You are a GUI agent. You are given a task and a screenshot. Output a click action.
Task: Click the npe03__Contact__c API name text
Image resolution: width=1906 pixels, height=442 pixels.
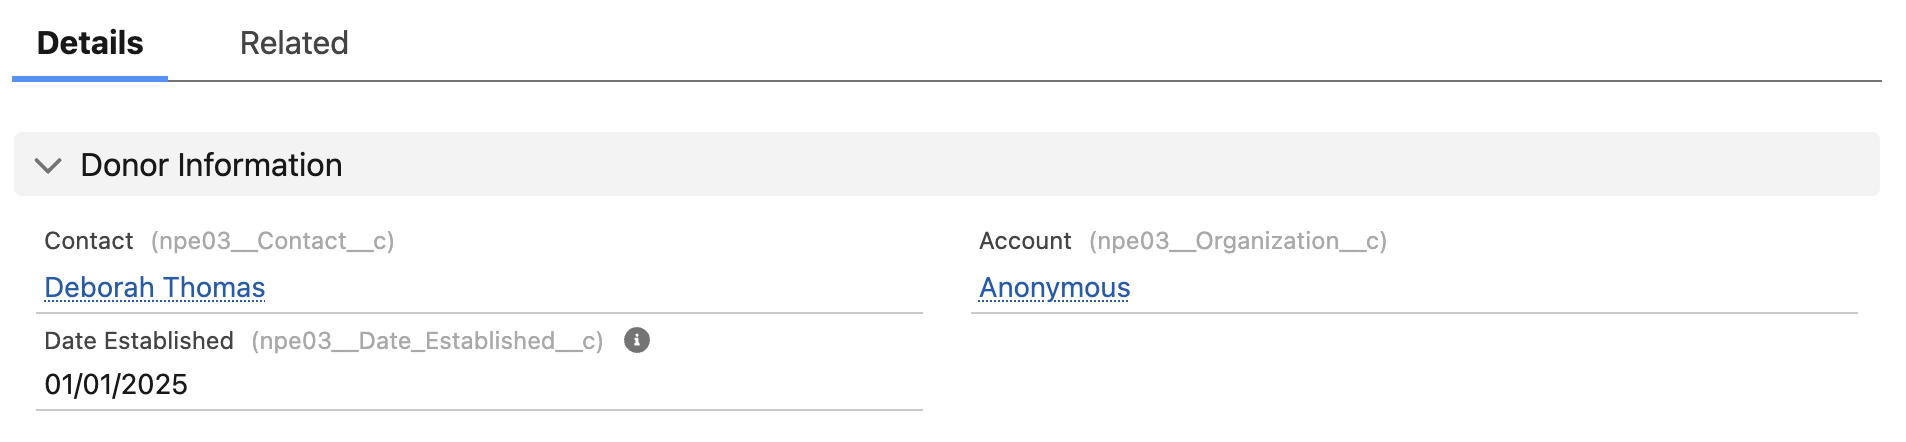(272, 241)
